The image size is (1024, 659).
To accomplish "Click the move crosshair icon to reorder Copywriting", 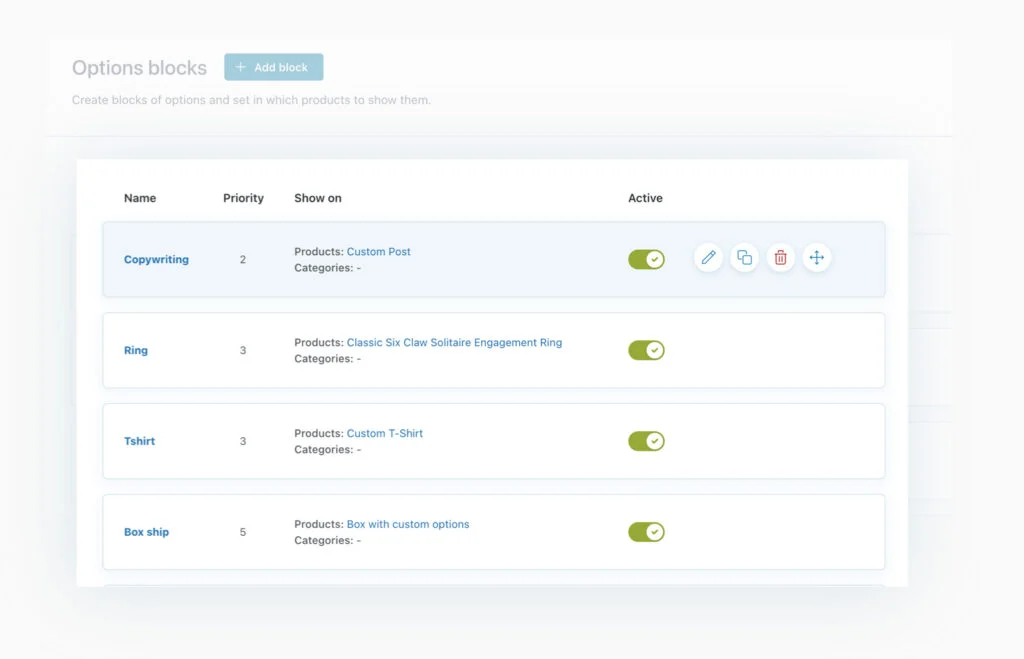I will [816, 257].
